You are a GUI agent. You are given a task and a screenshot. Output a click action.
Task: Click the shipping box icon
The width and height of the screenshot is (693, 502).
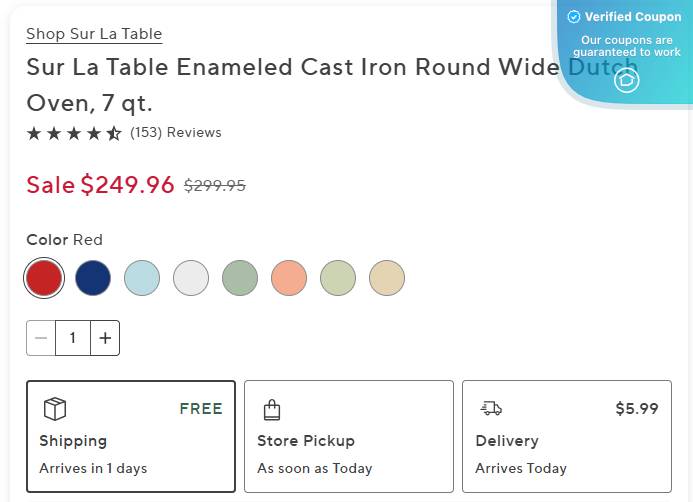(55, 409)
